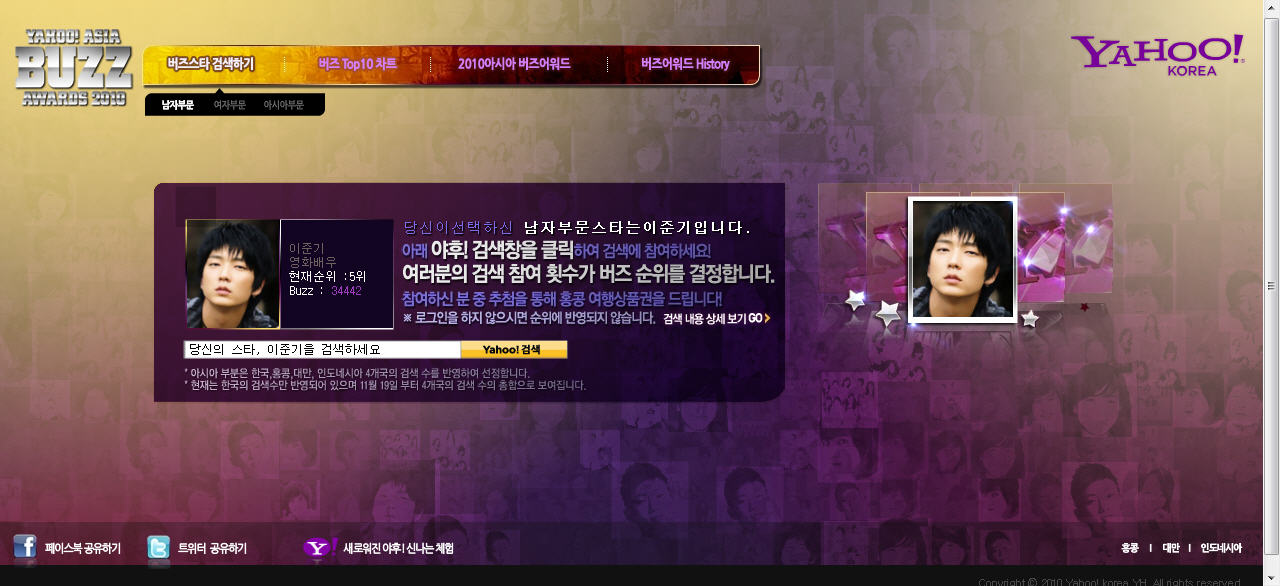Click 페이스북 공유하기 link

pyautogui.click(x=83, y=548)
